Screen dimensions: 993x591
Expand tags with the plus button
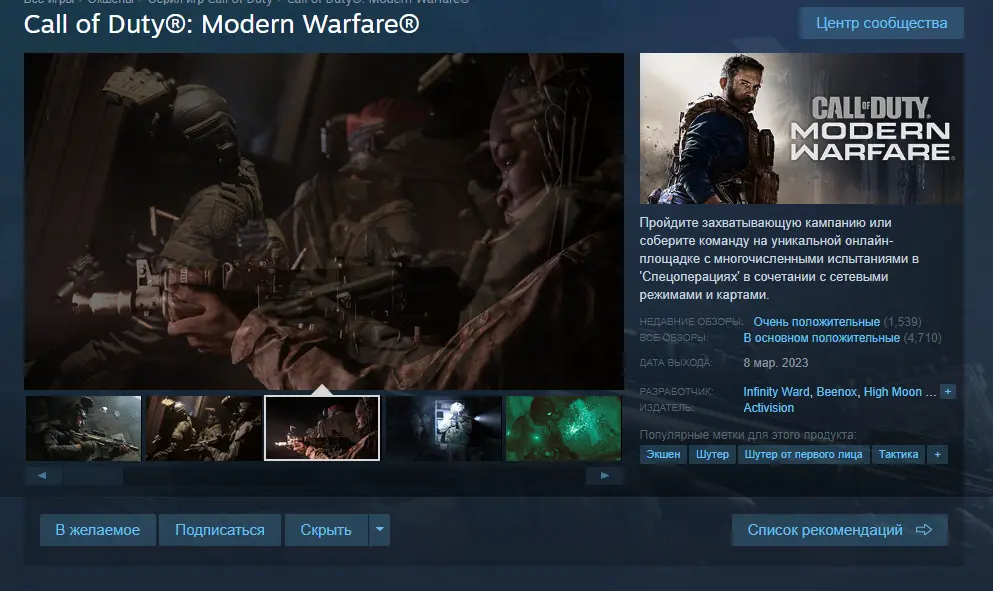[937, 454]
